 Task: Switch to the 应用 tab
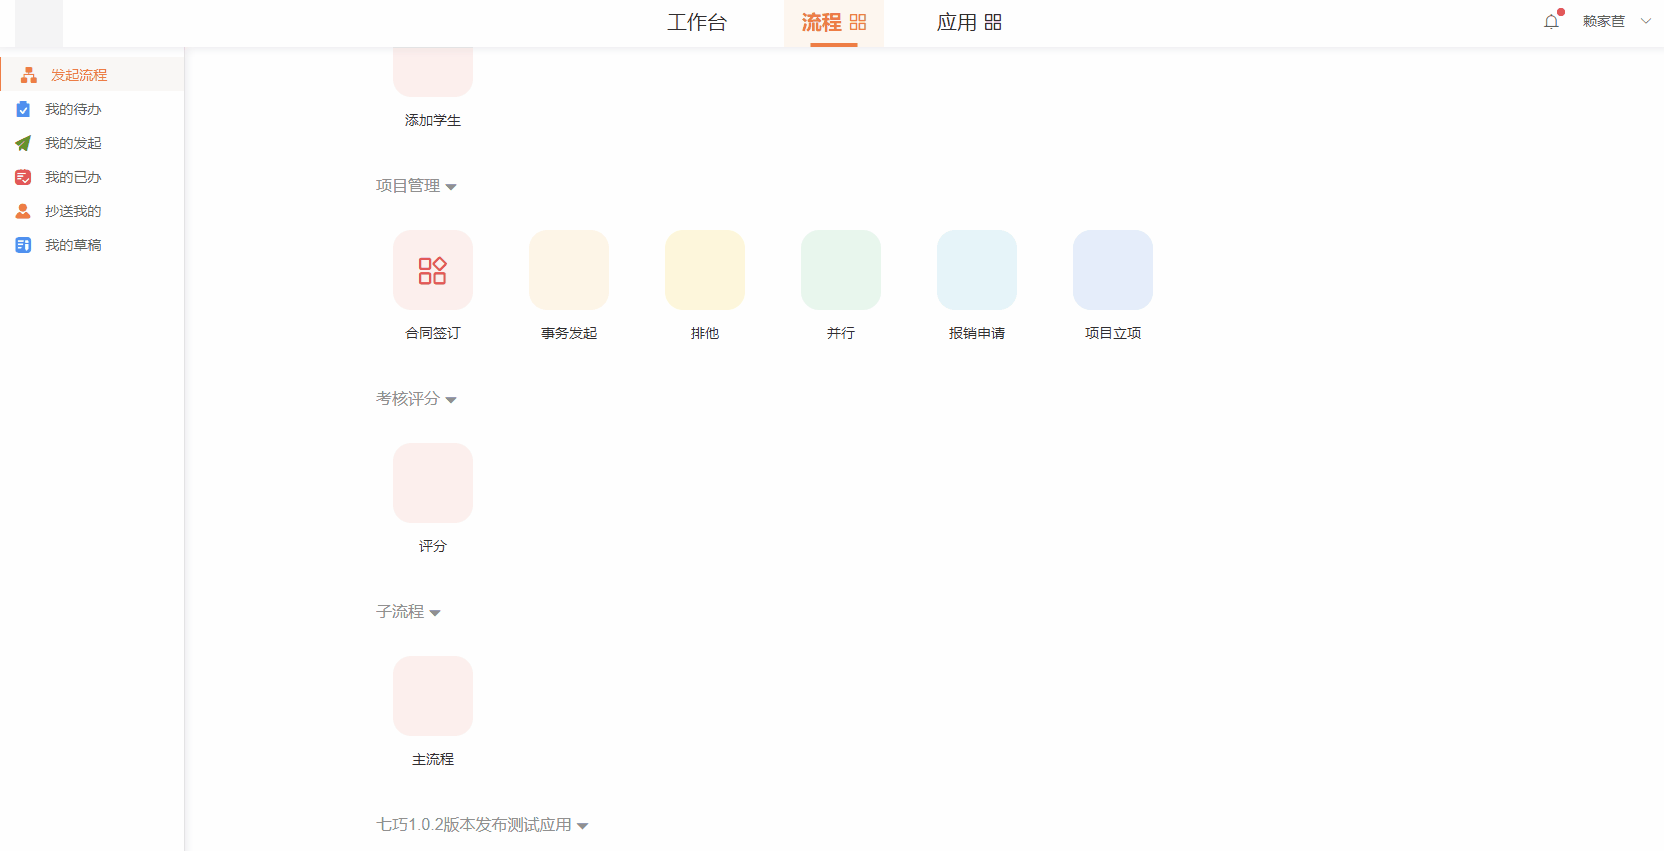pyautogui.click(x=969, y=22)
